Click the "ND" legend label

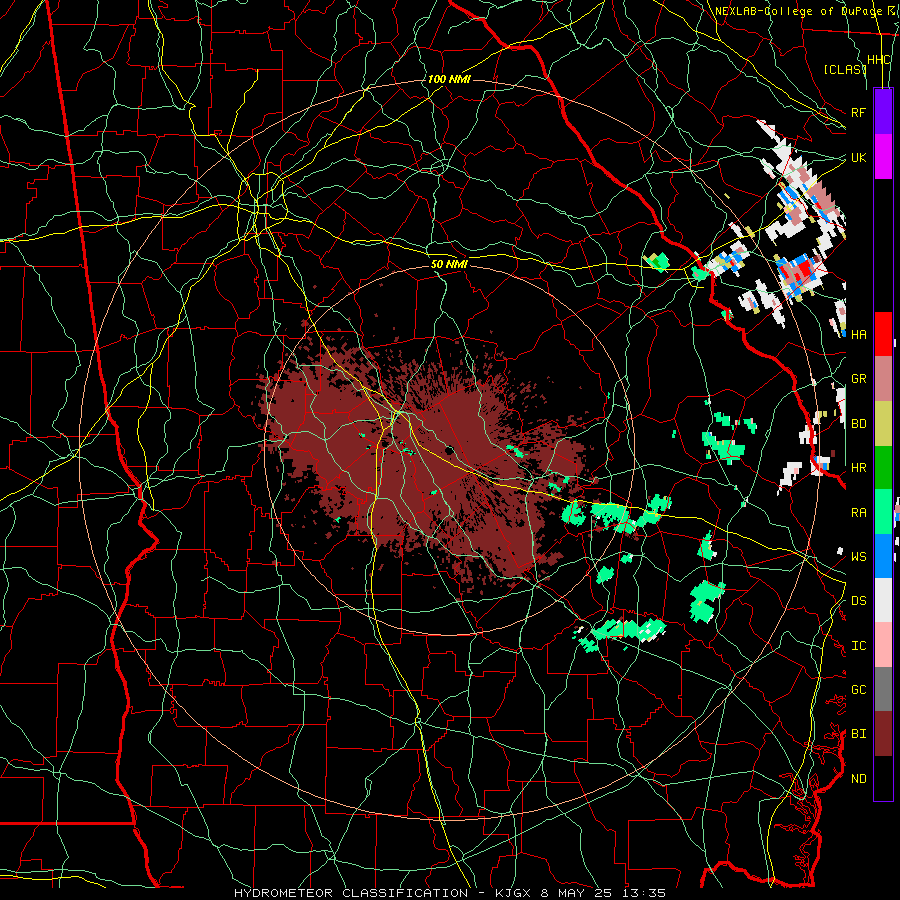pyautogui.click(x=858, y=779)
